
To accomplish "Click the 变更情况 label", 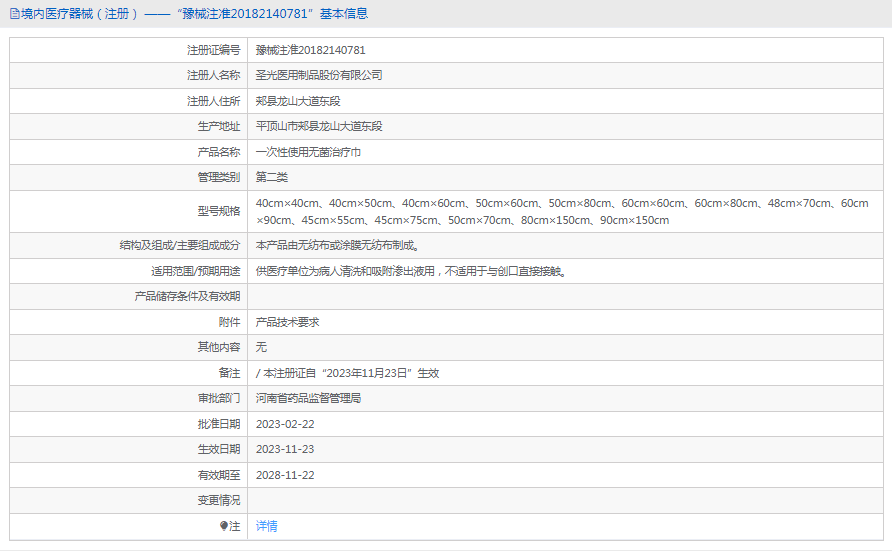I will (x=218, y=500).
